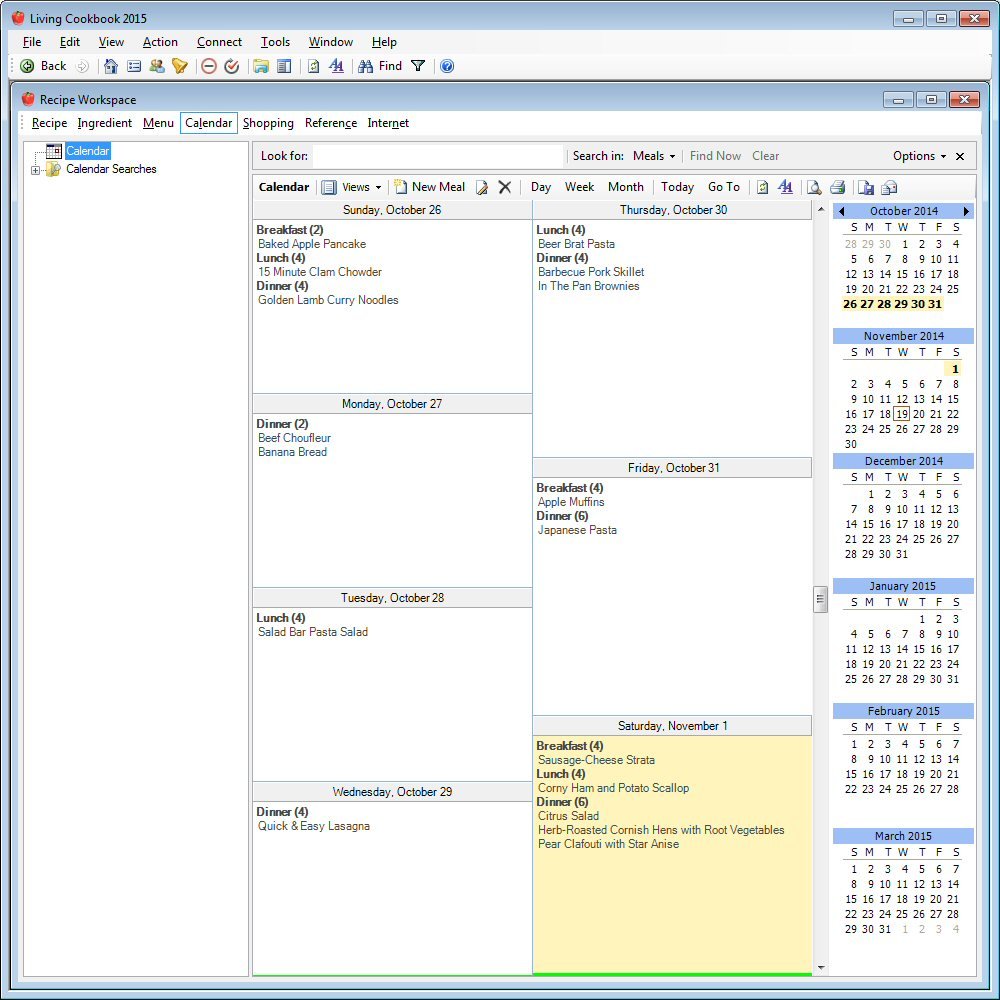This screenshot has height=1000, width=1000.
Task: Switch calendar to Month view
Action: pos(625,187)
